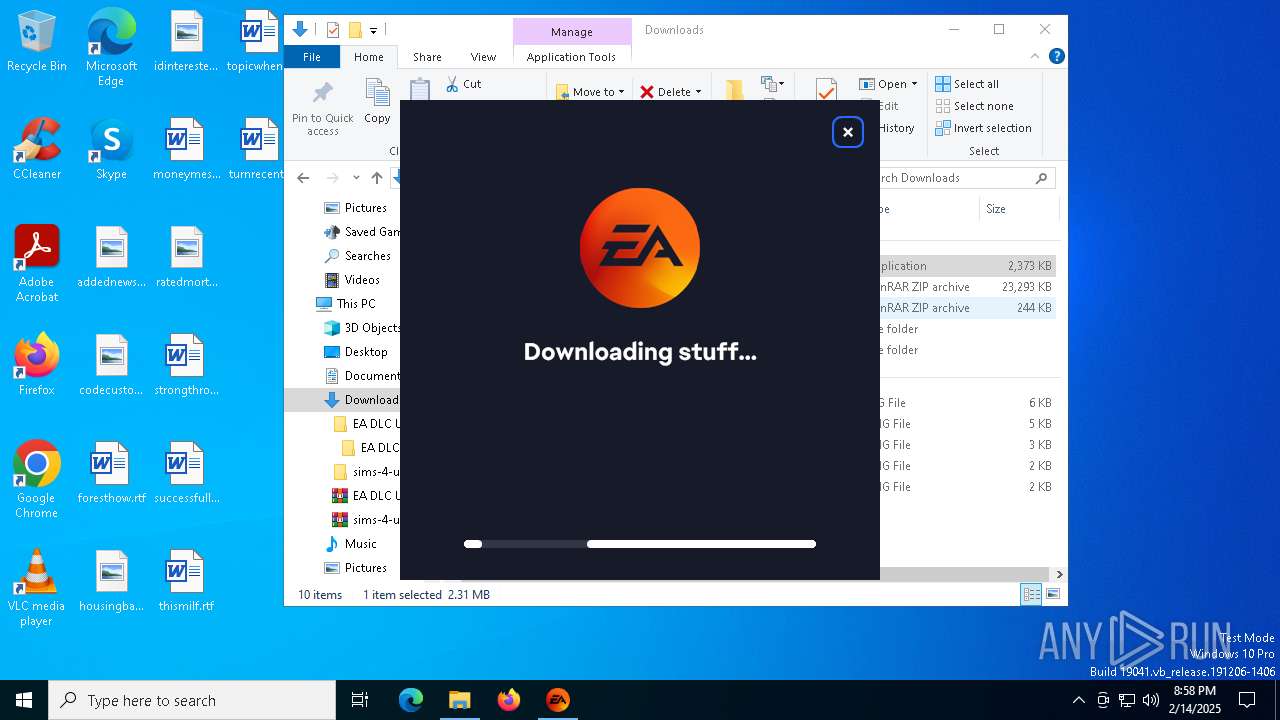Viewport: 1280px width, 720px height.
Task: Open Recycle Bin desktop icon
Action: pos(37,41)
